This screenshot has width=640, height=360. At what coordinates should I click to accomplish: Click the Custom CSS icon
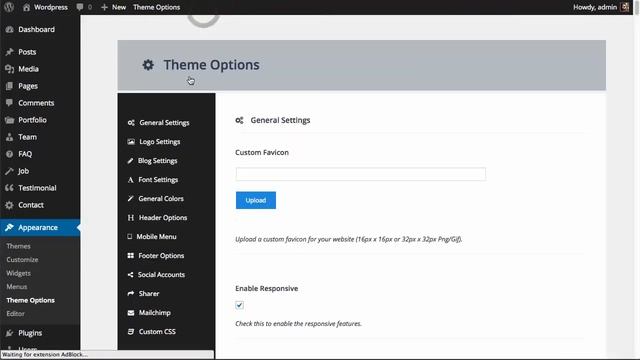click(x=131, y=331)
